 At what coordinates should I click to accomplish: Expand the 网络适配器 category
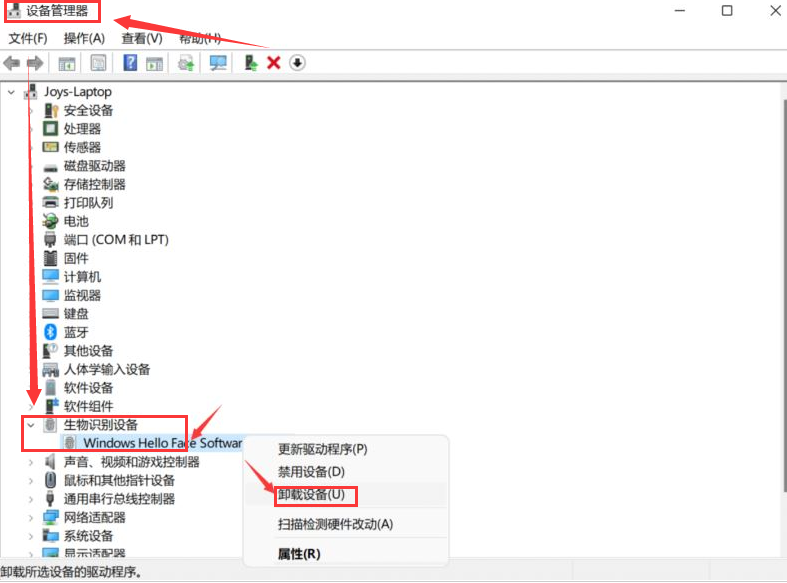point(31,517)
